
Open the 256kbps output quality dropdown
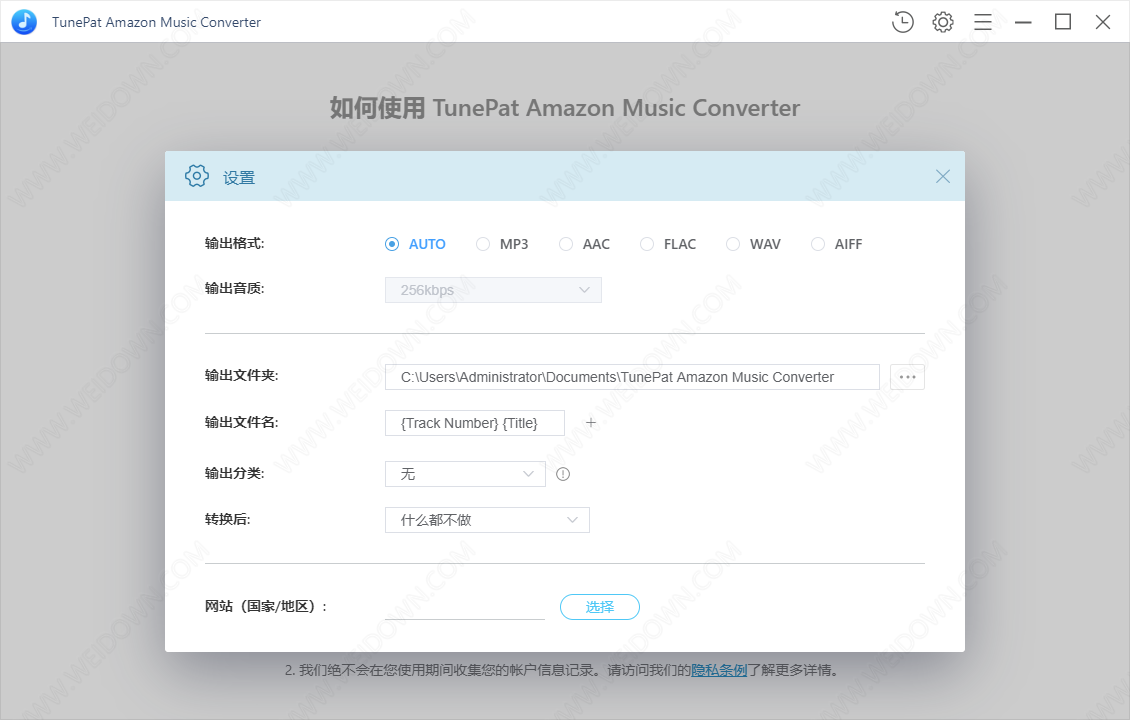493,290
